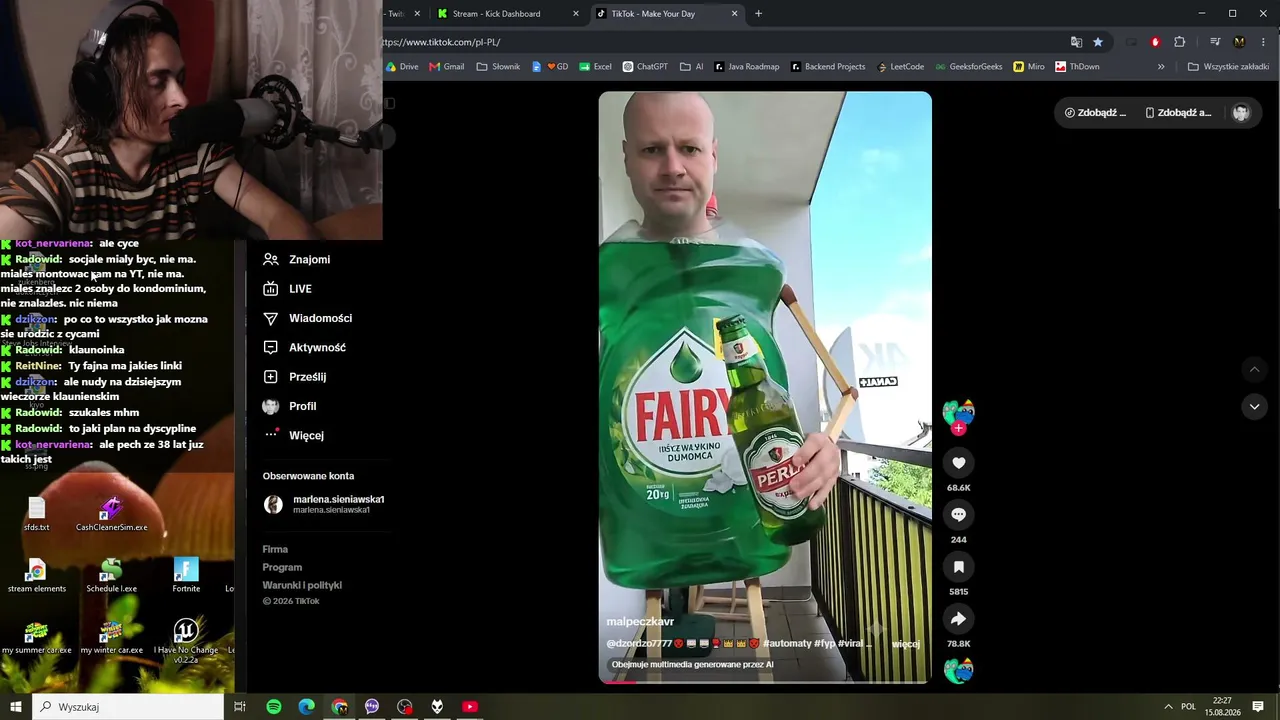
Task: Open Task View on the taskbar
Action: (240, 707)
